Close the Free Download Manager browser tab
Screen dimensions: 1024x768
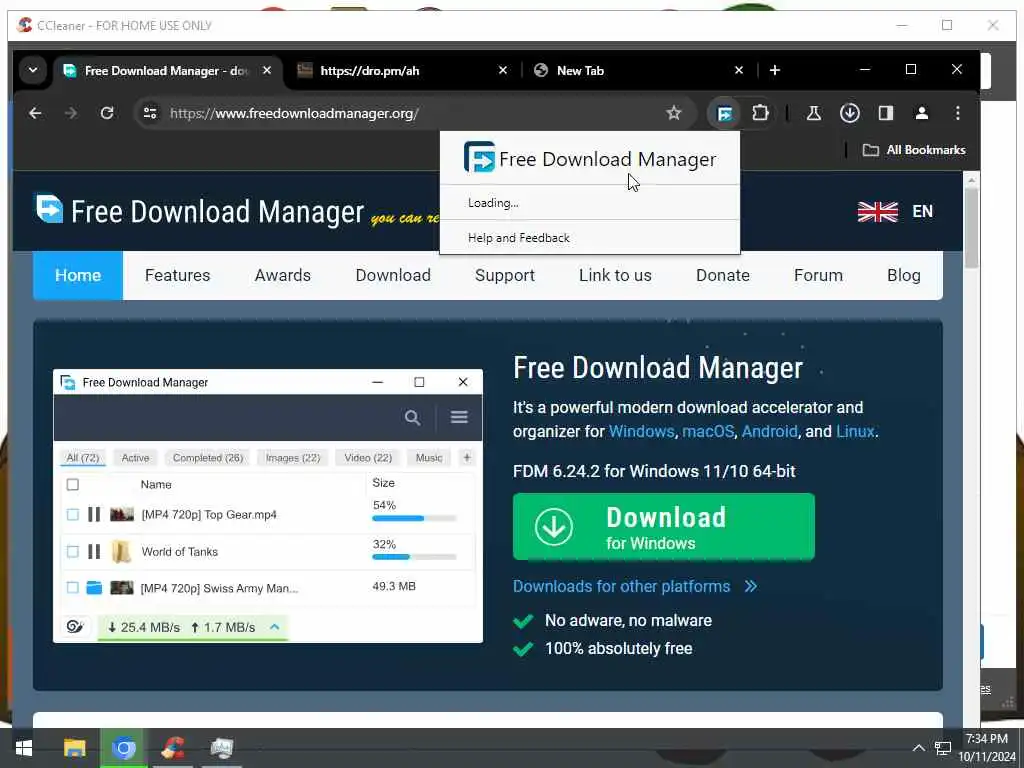[266, 70]
